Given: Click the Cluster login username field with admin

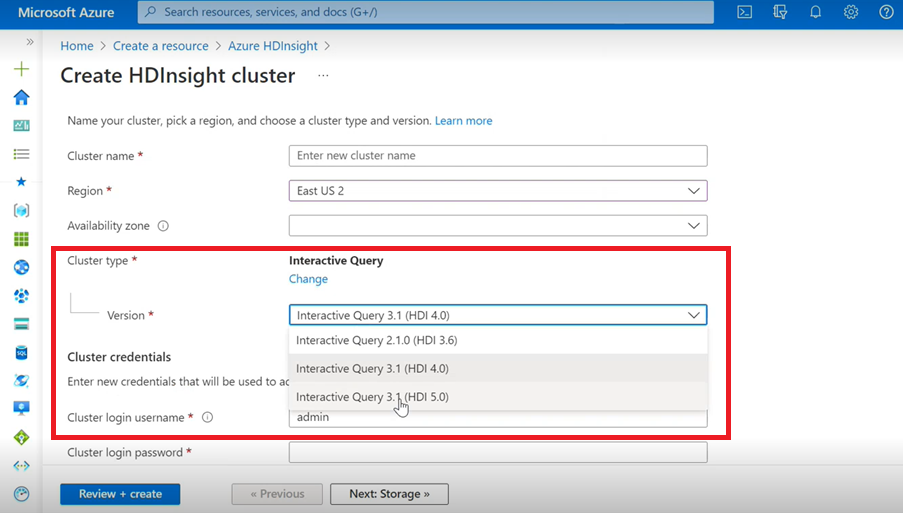Looking at the screenshot, I should pyautogui.click(x=498, y=418).
